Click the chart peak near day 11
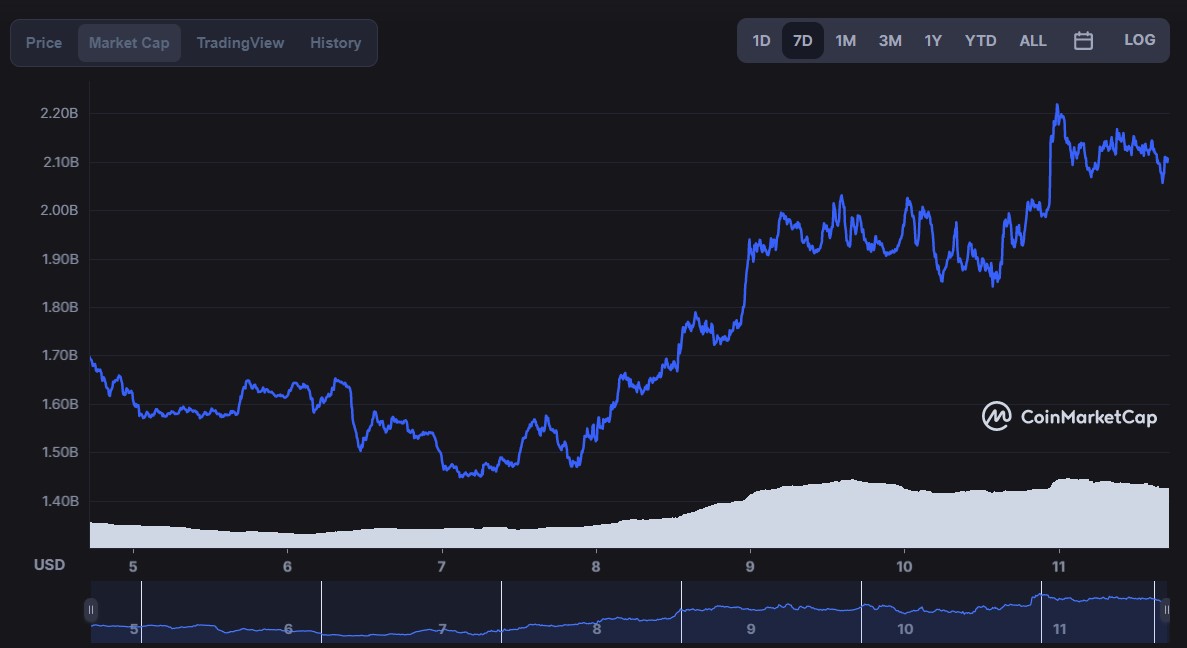This screenshot has width=1187, height=648. (1057, 106)
